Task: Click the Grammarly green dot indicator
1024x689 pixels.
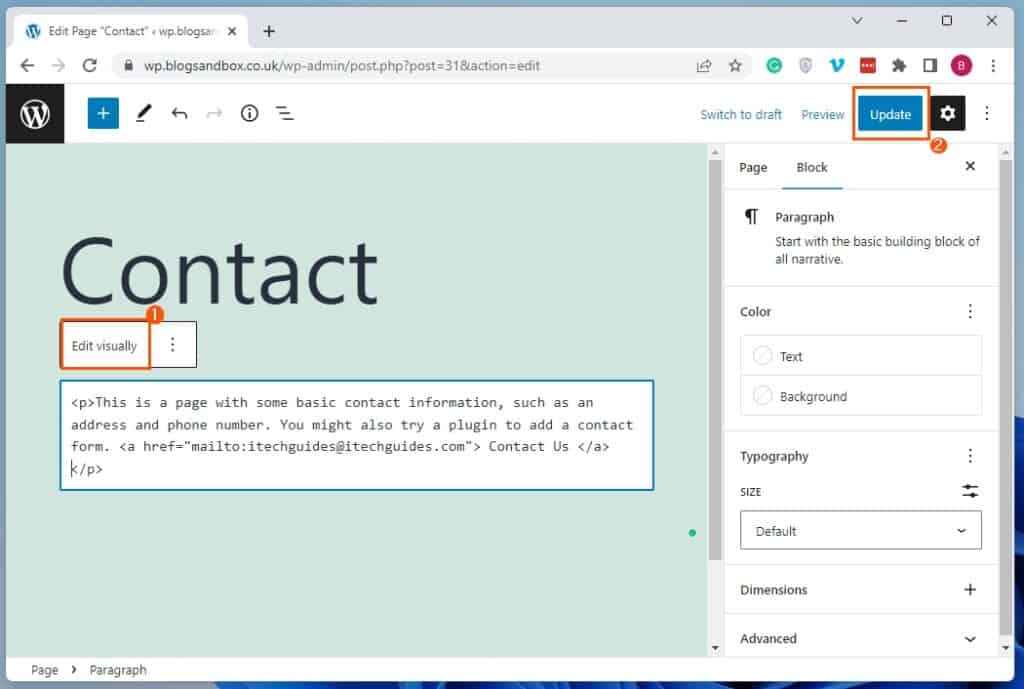Action: point(692,533)
